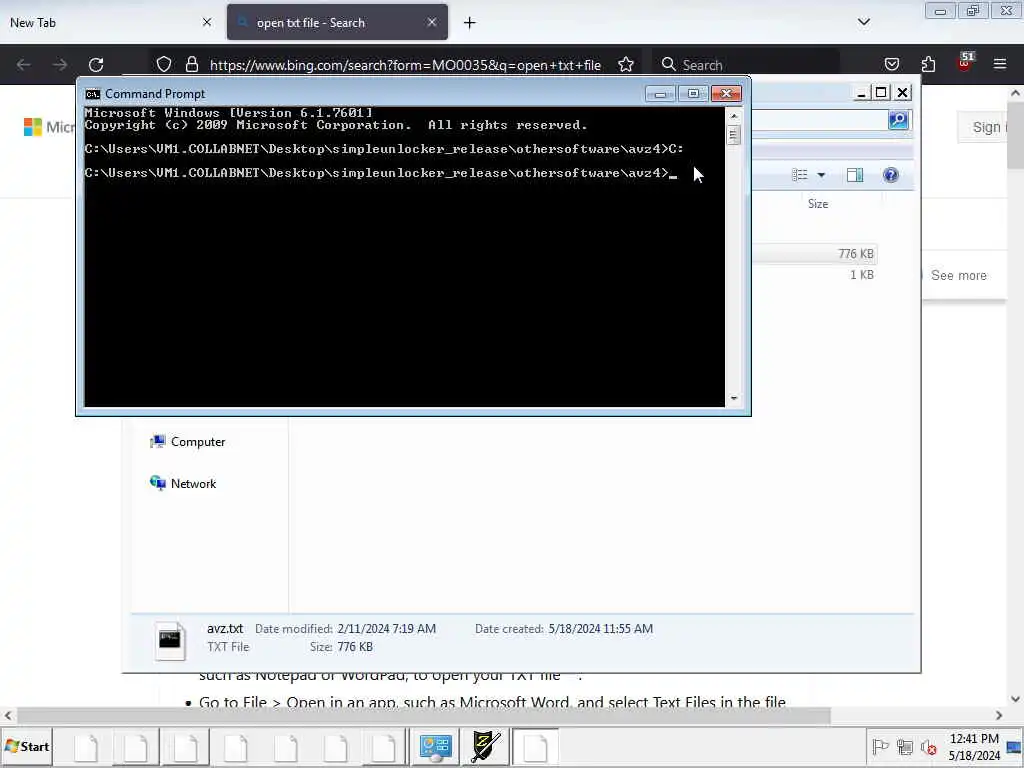The image size is (1024, 768).
Task: Click the page scrollbar up arrow
Action: 1016,93
